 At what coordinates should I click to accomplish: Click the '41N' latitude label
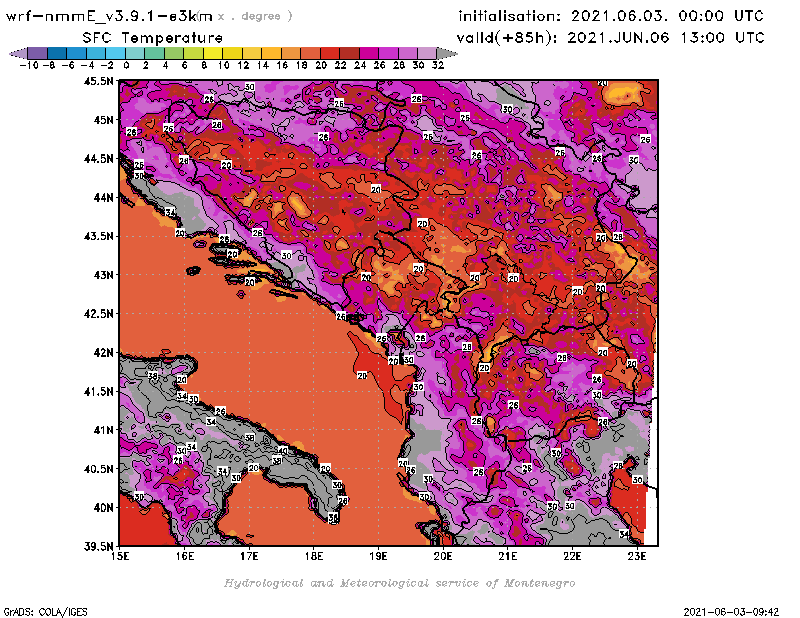pyautogui.click(x=104, y=430)
